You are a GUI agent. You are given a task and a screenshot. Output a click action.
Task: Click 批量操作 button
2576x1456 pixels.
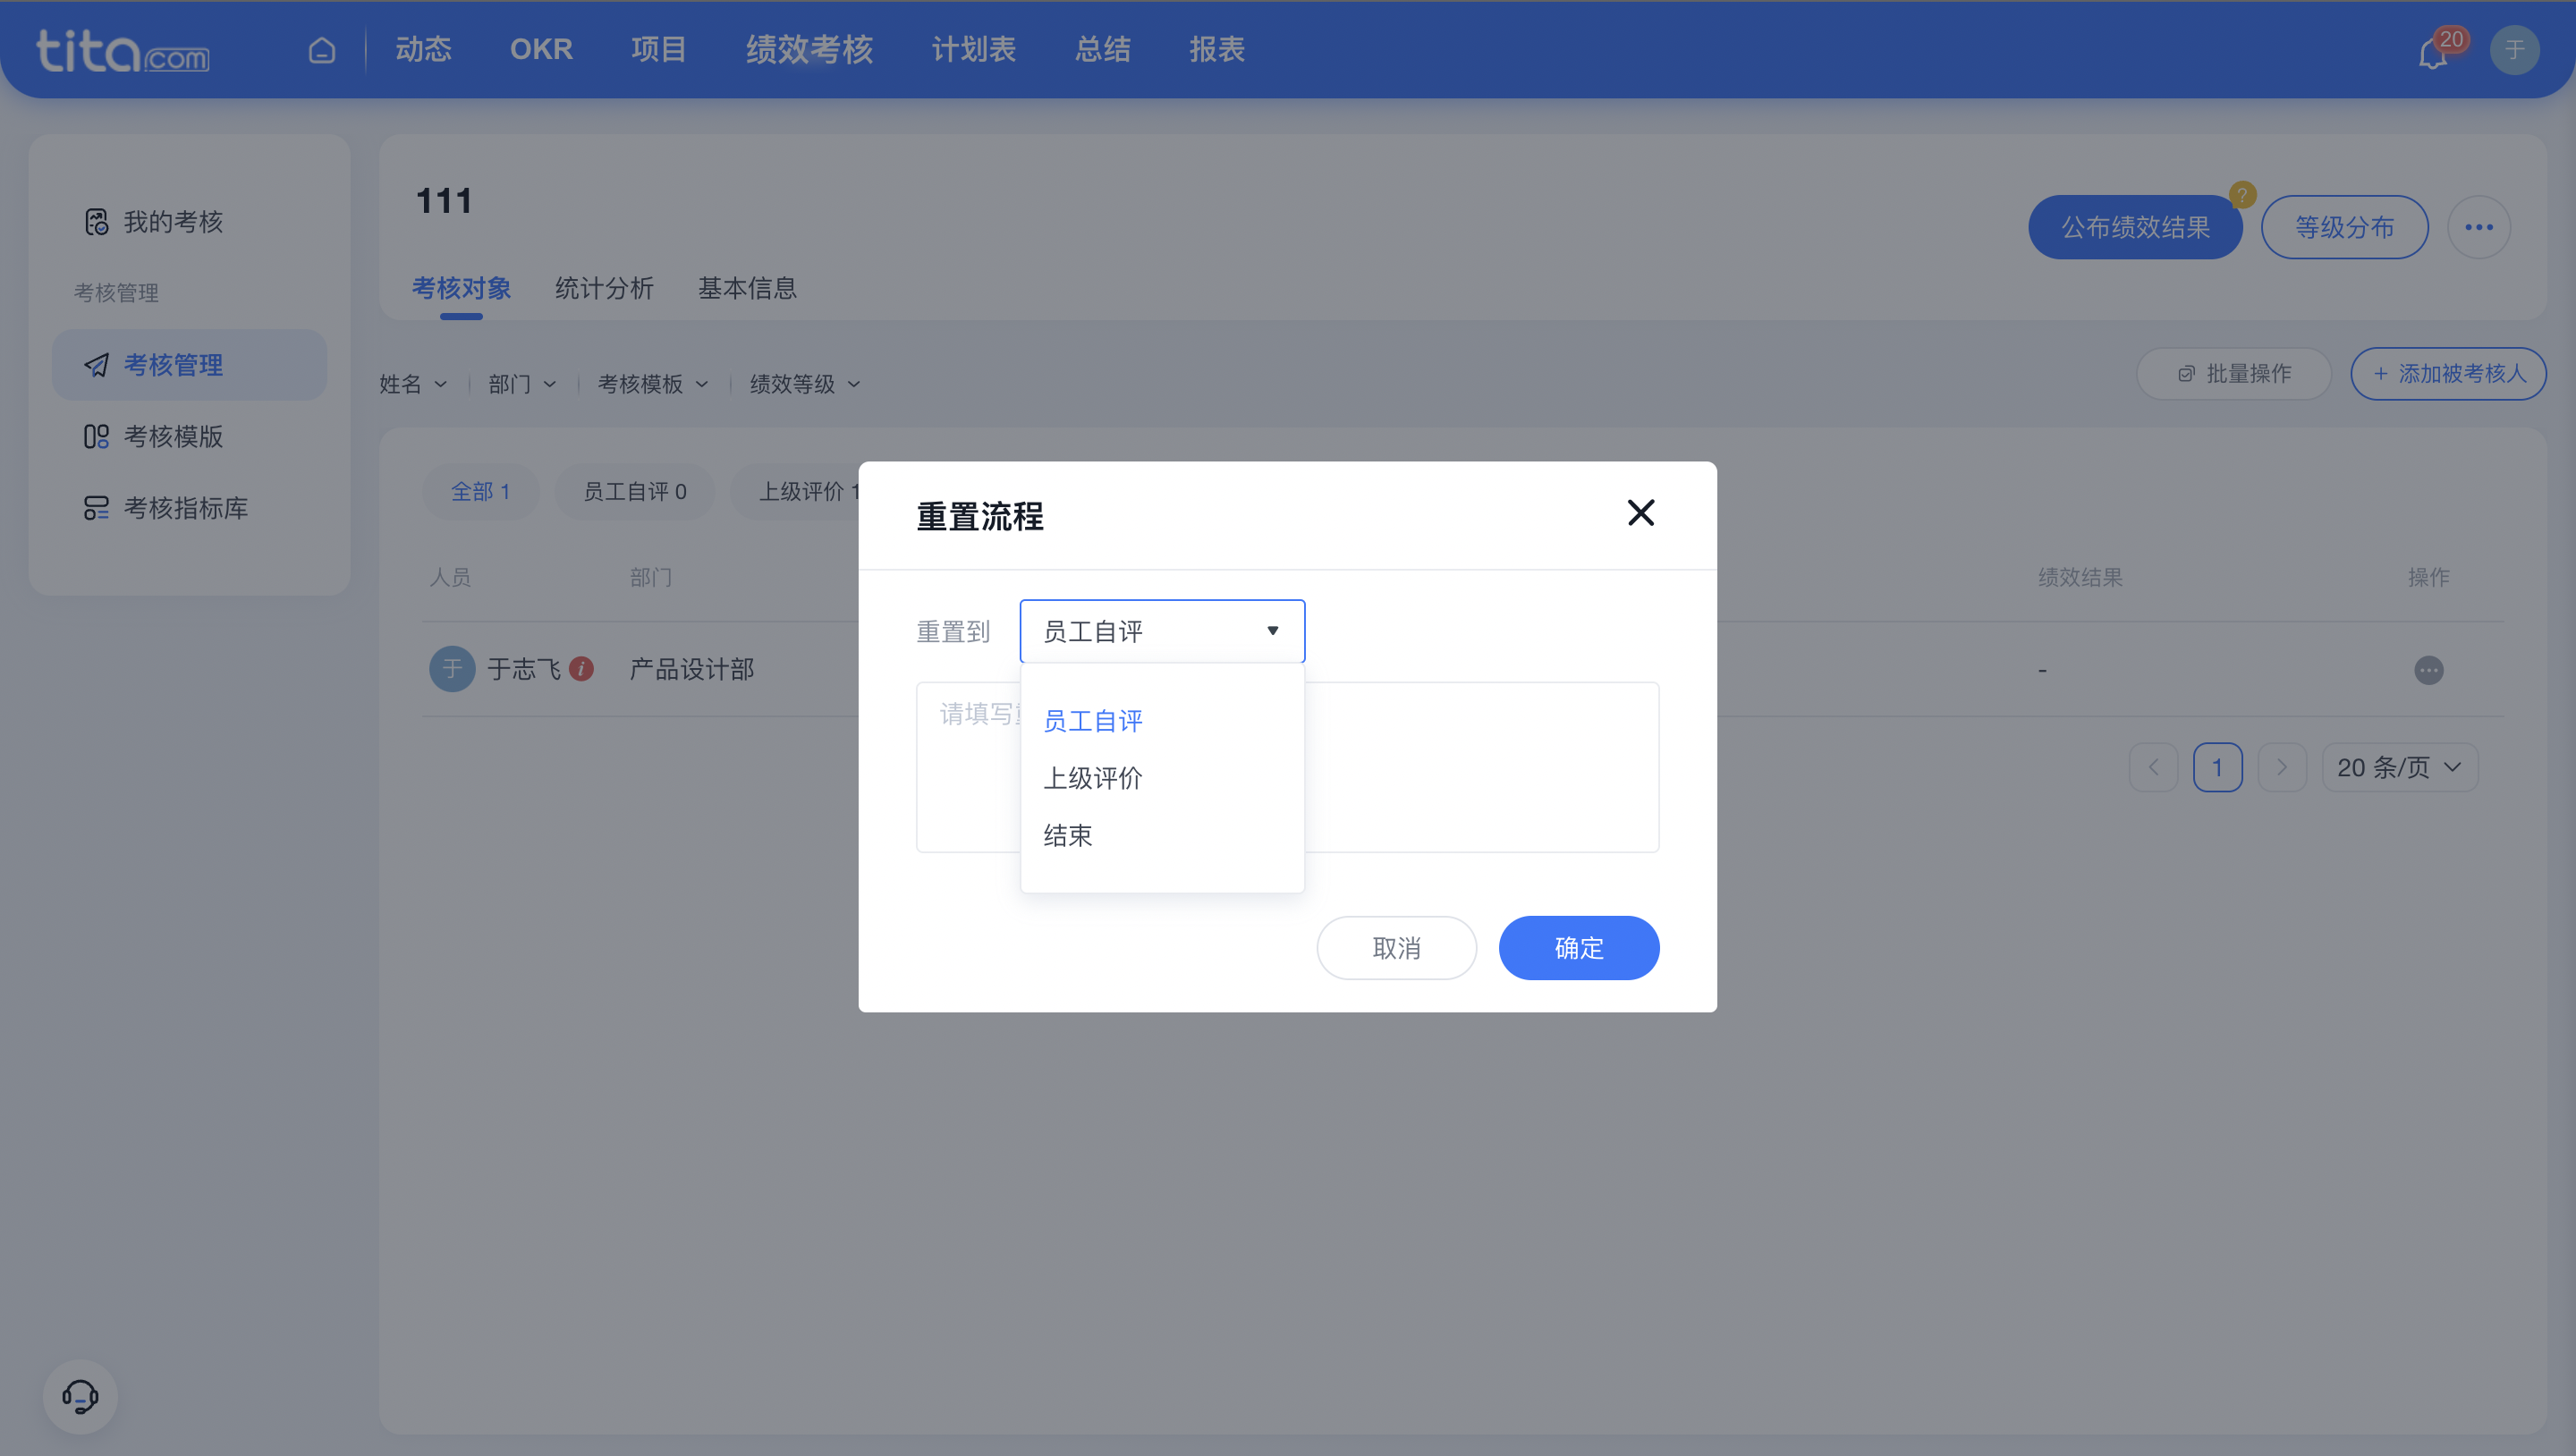pos(2233,373)
